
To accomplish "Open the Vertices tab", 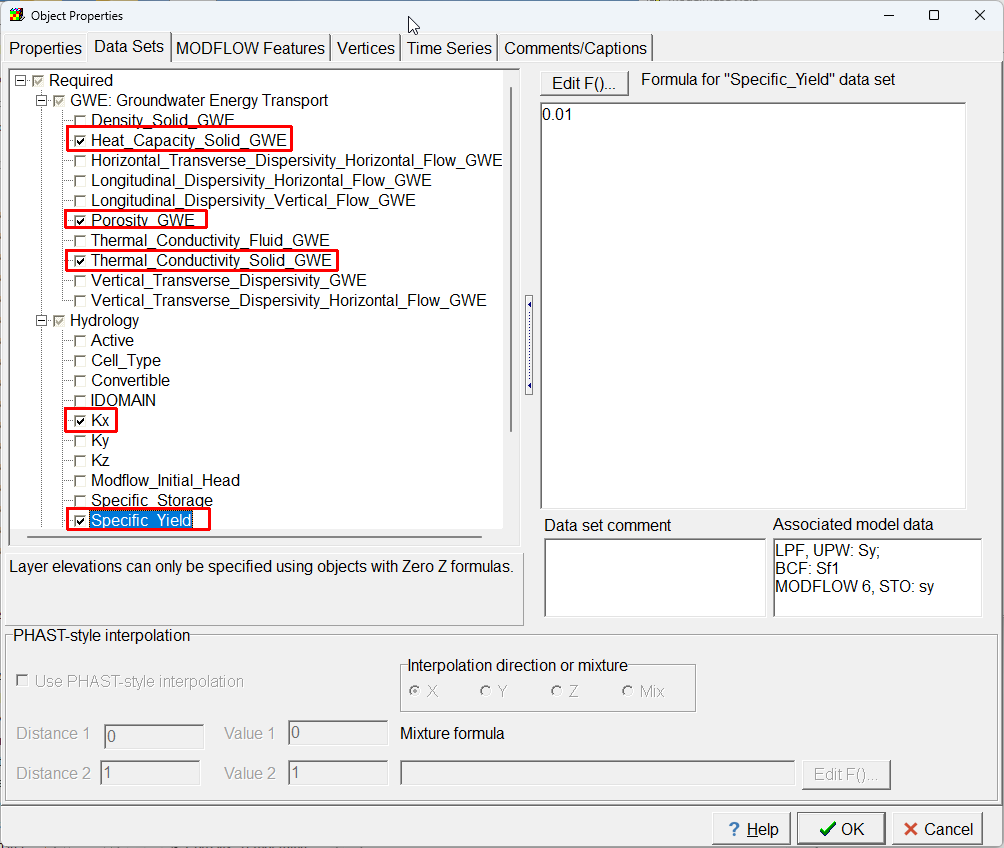I will click(x=366, y=48).
